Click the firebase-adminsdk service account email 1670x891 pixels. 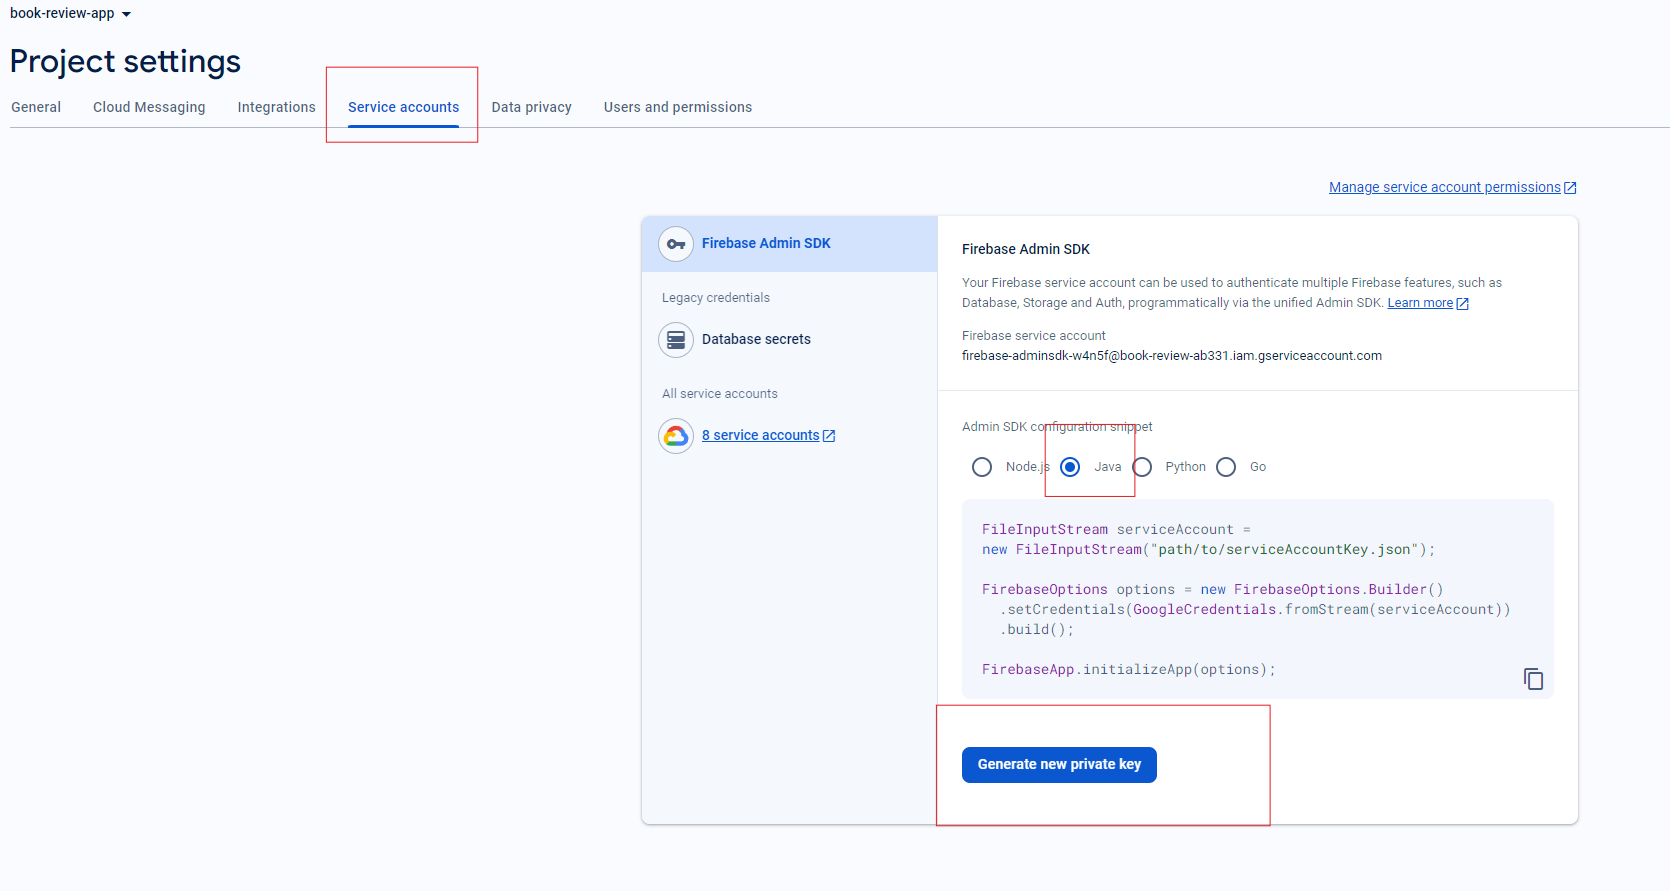(x=1172, y=356)
